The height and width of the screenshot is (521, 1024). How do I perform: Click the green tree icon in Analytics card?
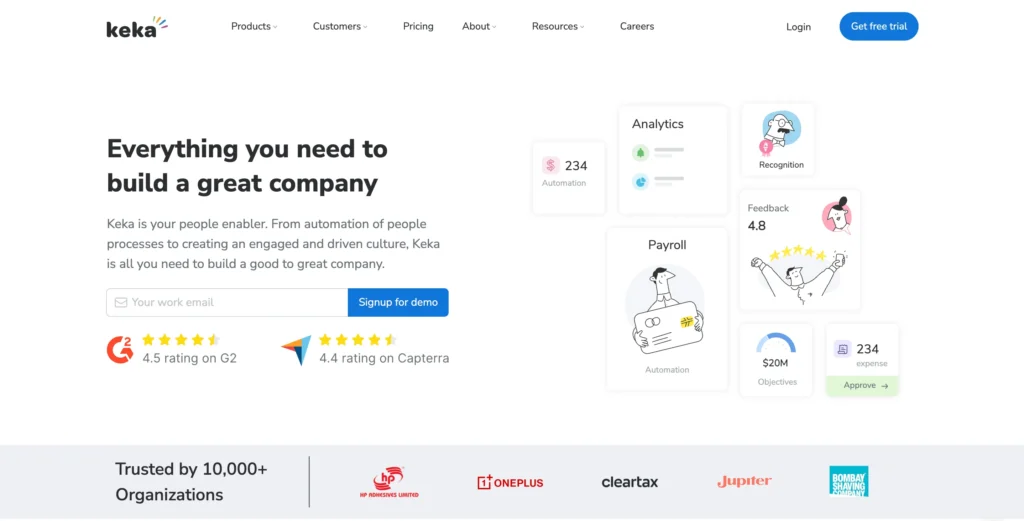click(x=641, y=153)
